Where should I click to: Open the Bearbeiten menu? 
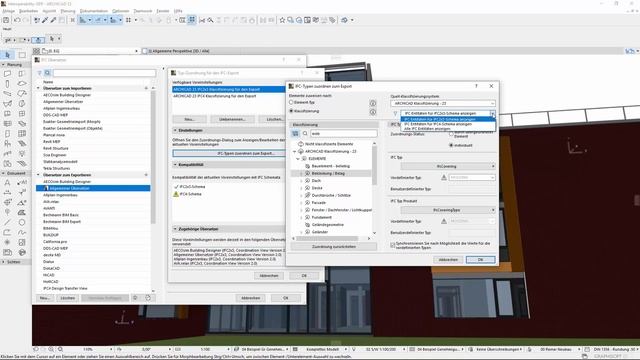pyautogui.click(x=28, y=11)
